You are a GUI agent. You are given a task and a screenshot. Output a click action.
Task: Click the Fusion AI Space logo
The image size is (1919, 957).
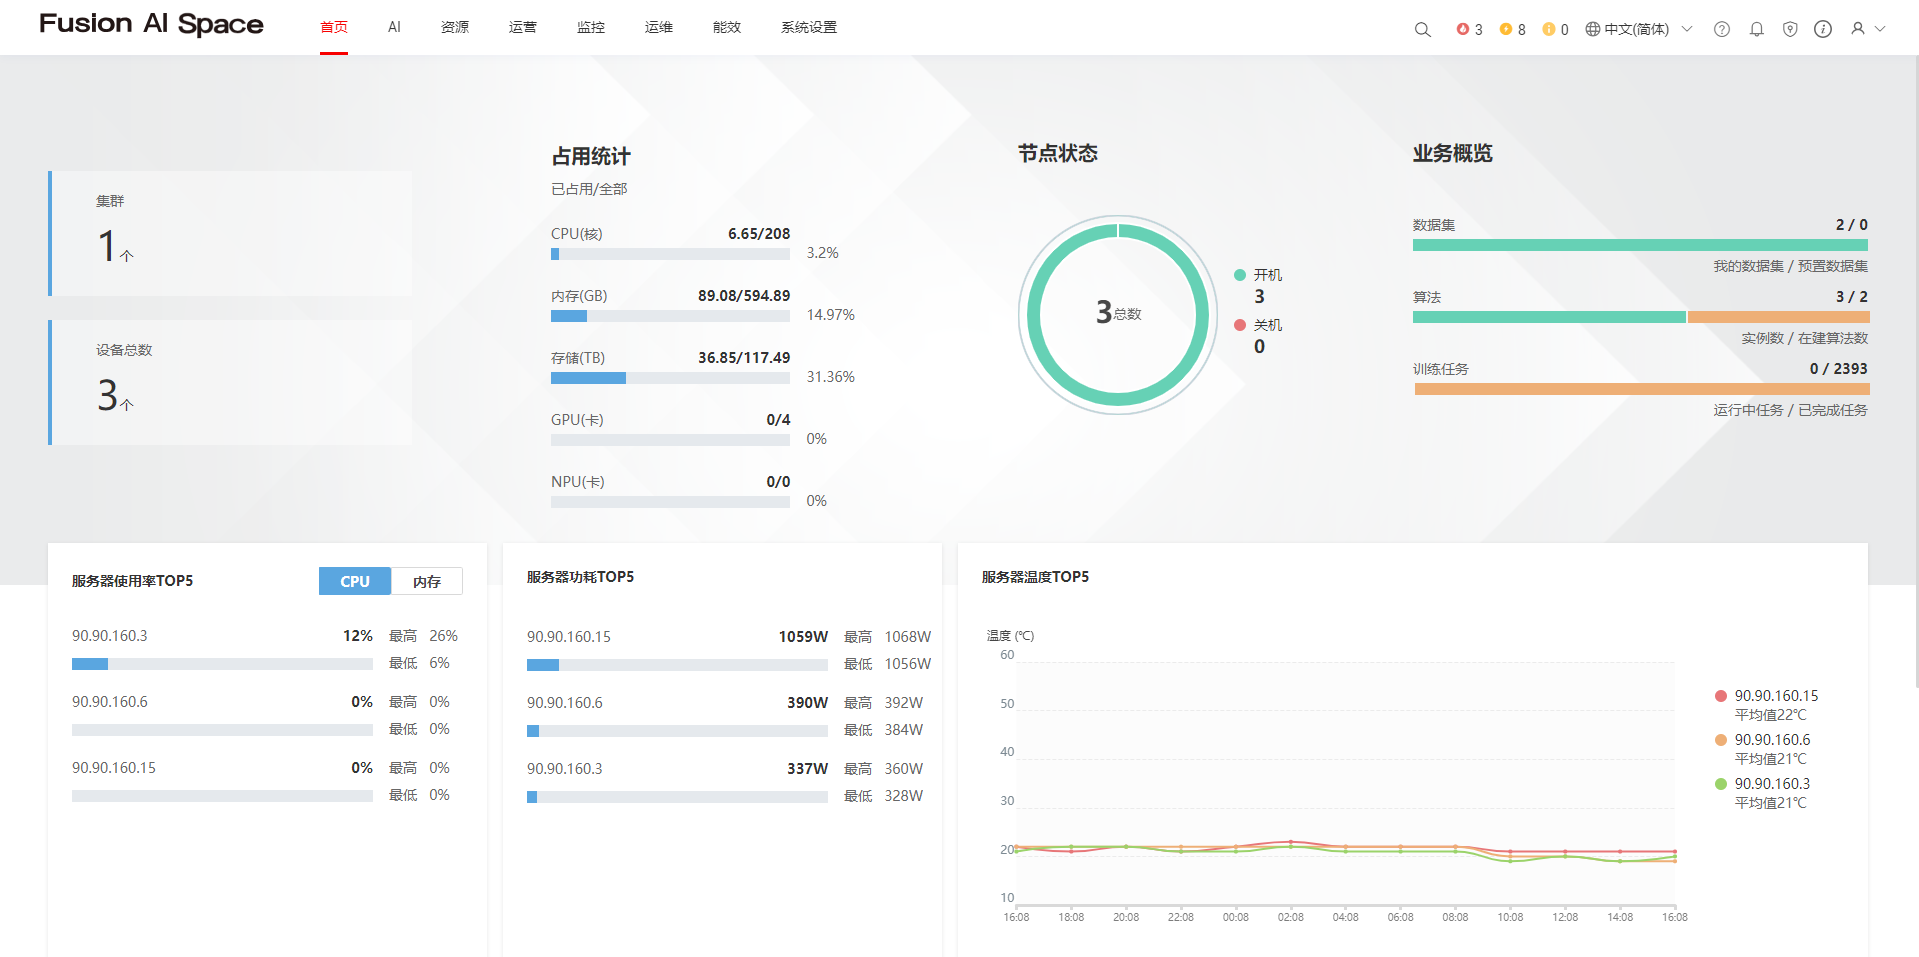tap(151, 23)
